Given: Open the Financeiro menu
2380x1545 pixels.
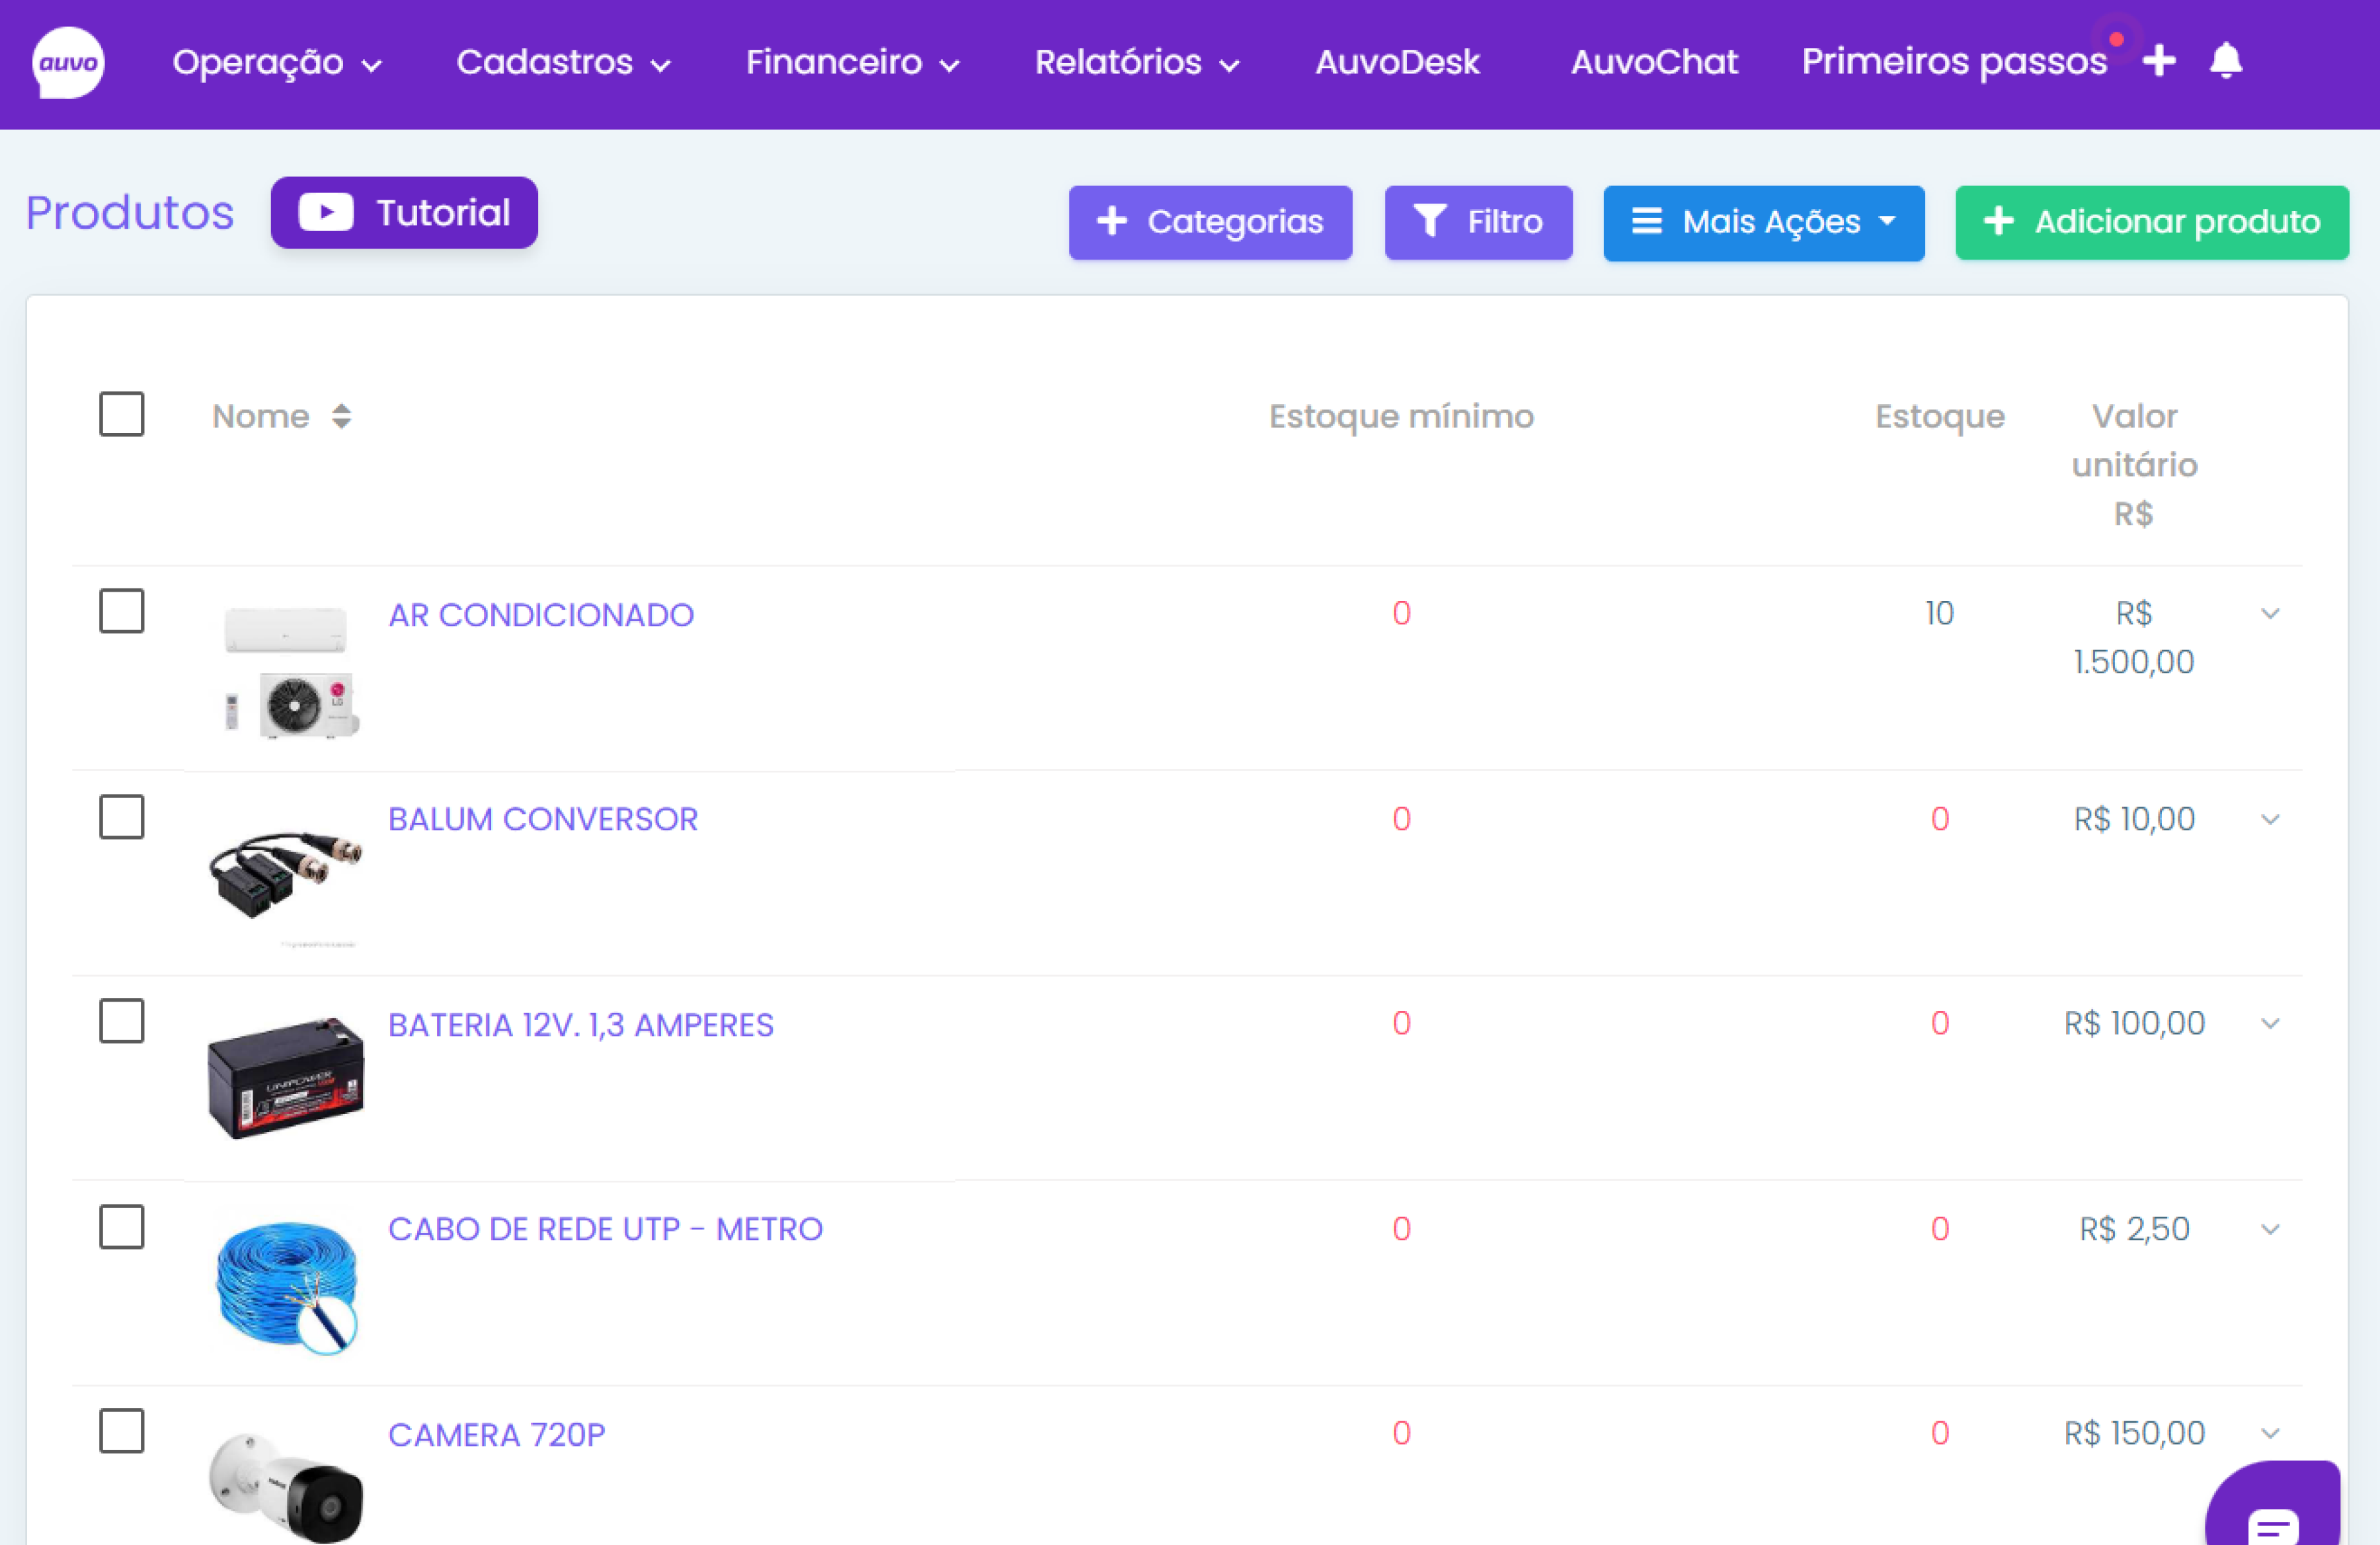Looking at the screenshot, I should [x=852, y=63].
